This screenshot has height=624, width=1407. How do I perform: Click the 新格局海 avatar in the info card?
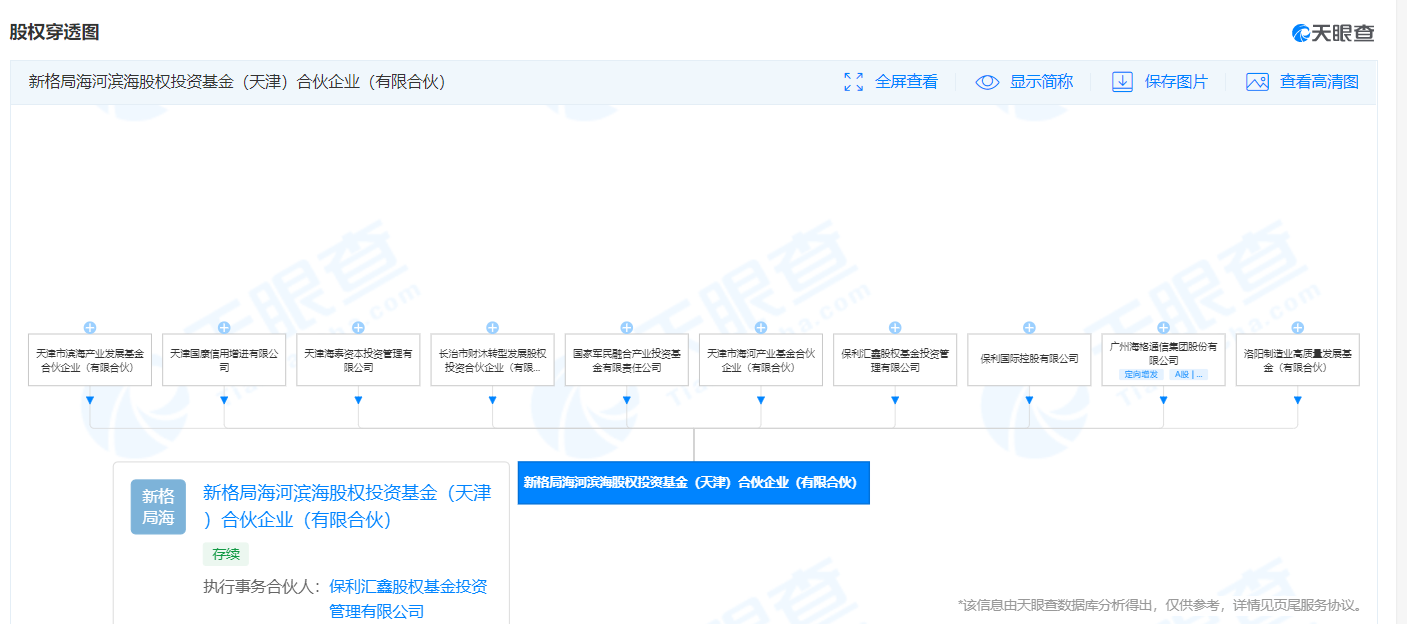[x=158, y=507]
